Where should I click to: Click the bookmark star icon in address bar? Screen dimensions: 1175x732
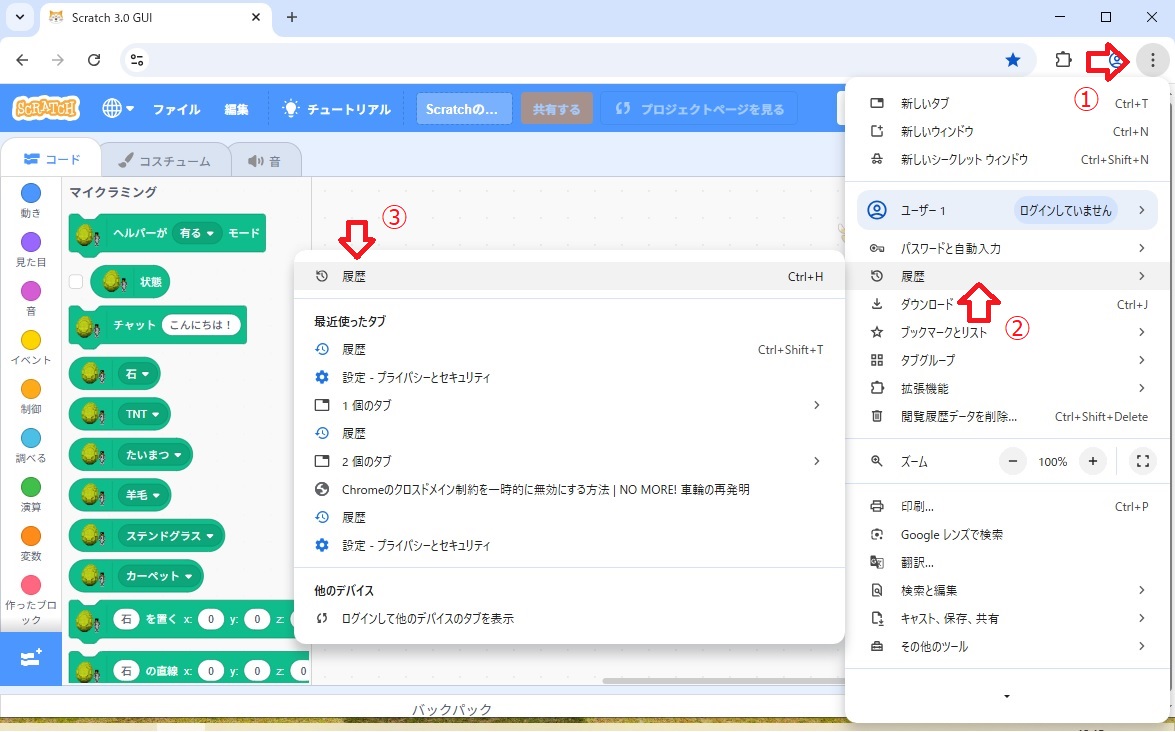click(x=1013, y=60)
